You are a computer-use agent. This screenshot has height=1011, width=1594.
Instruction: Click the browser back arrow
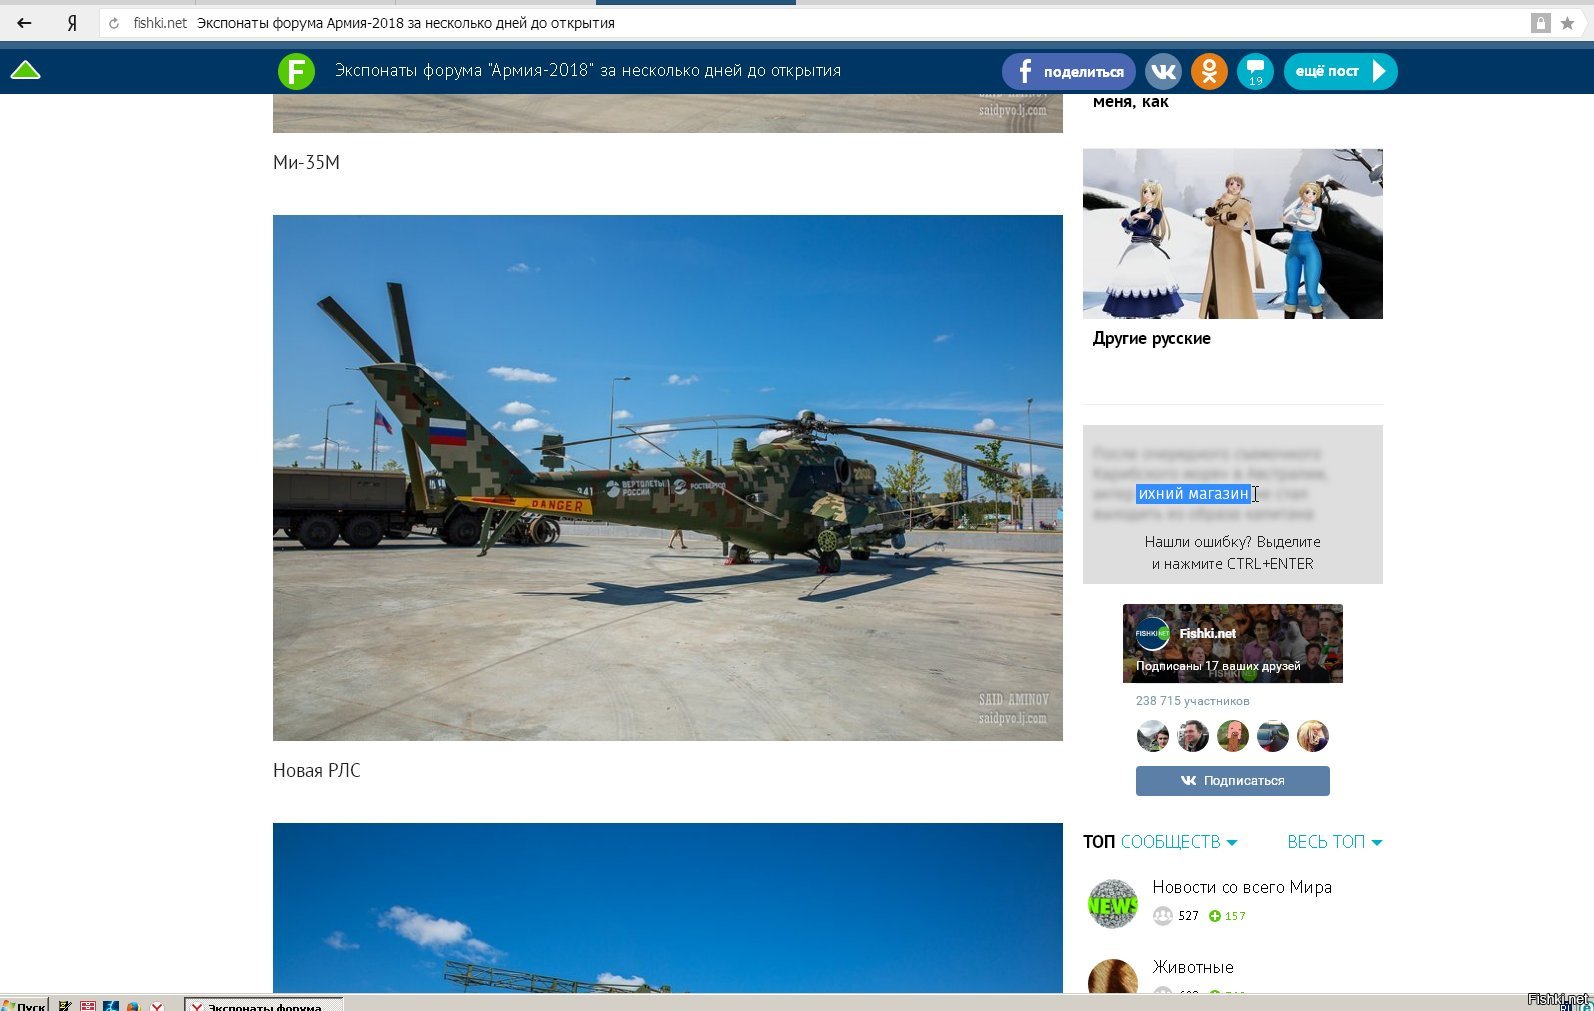(24, 23)
